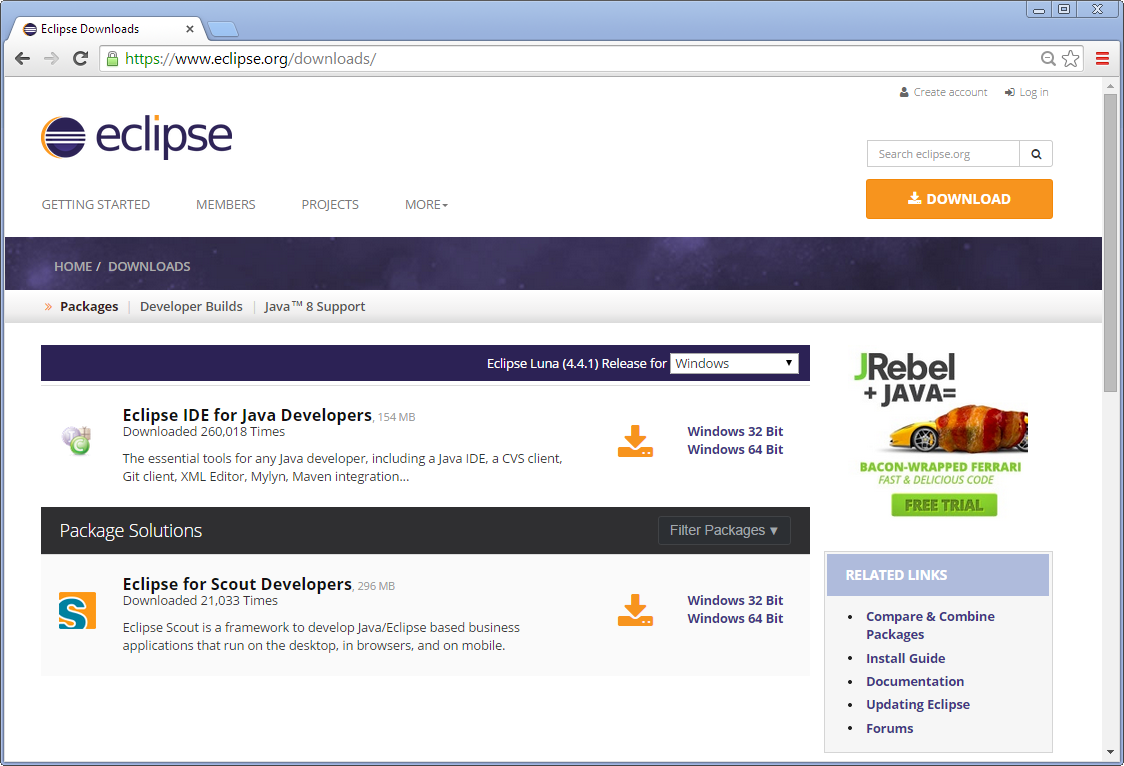The width and height of the screenshot is (1124, 766).
Task: Click the "296 MB" size text
Action: point(376,586)
